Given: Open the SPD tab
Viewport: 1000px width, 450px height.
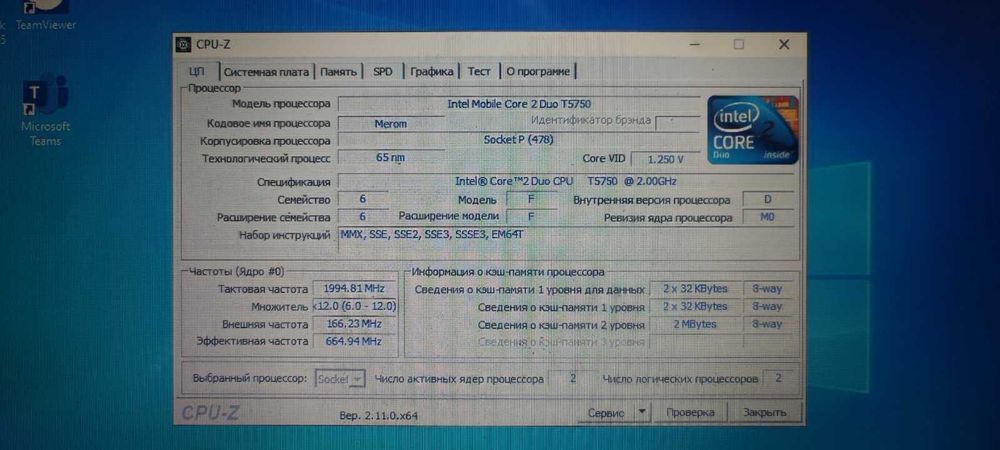Looking at the screenshot, I should [x=383, y=72].
